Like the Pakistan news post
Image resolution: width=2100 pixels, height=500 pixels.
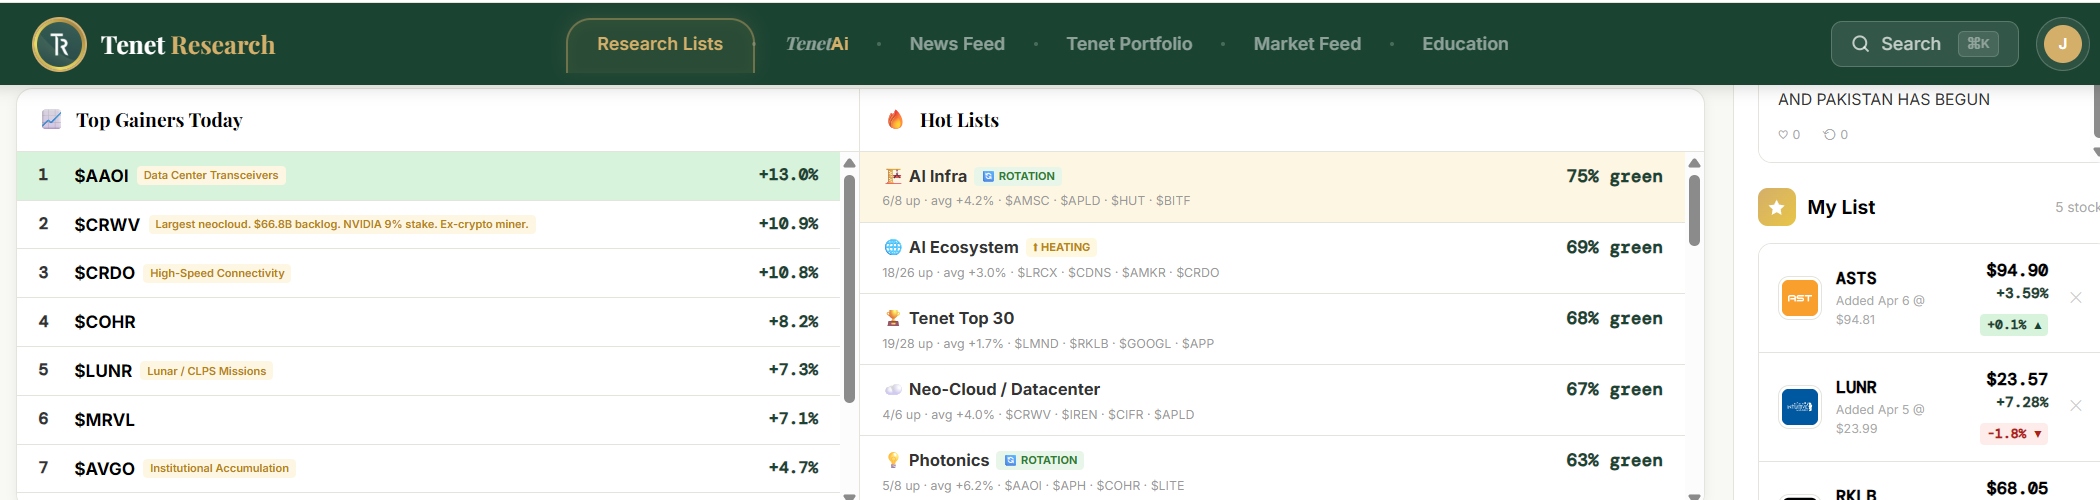(x=1789, y=134)
